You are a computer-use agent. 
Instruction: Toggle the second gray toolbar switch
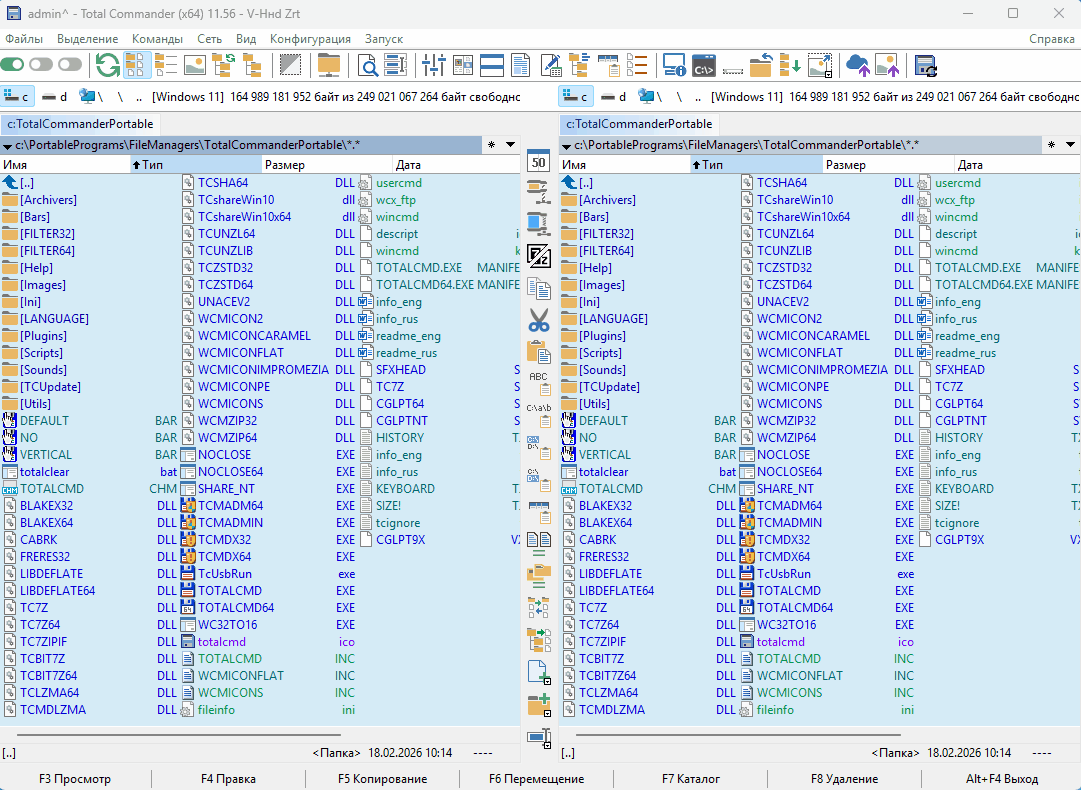41,65
